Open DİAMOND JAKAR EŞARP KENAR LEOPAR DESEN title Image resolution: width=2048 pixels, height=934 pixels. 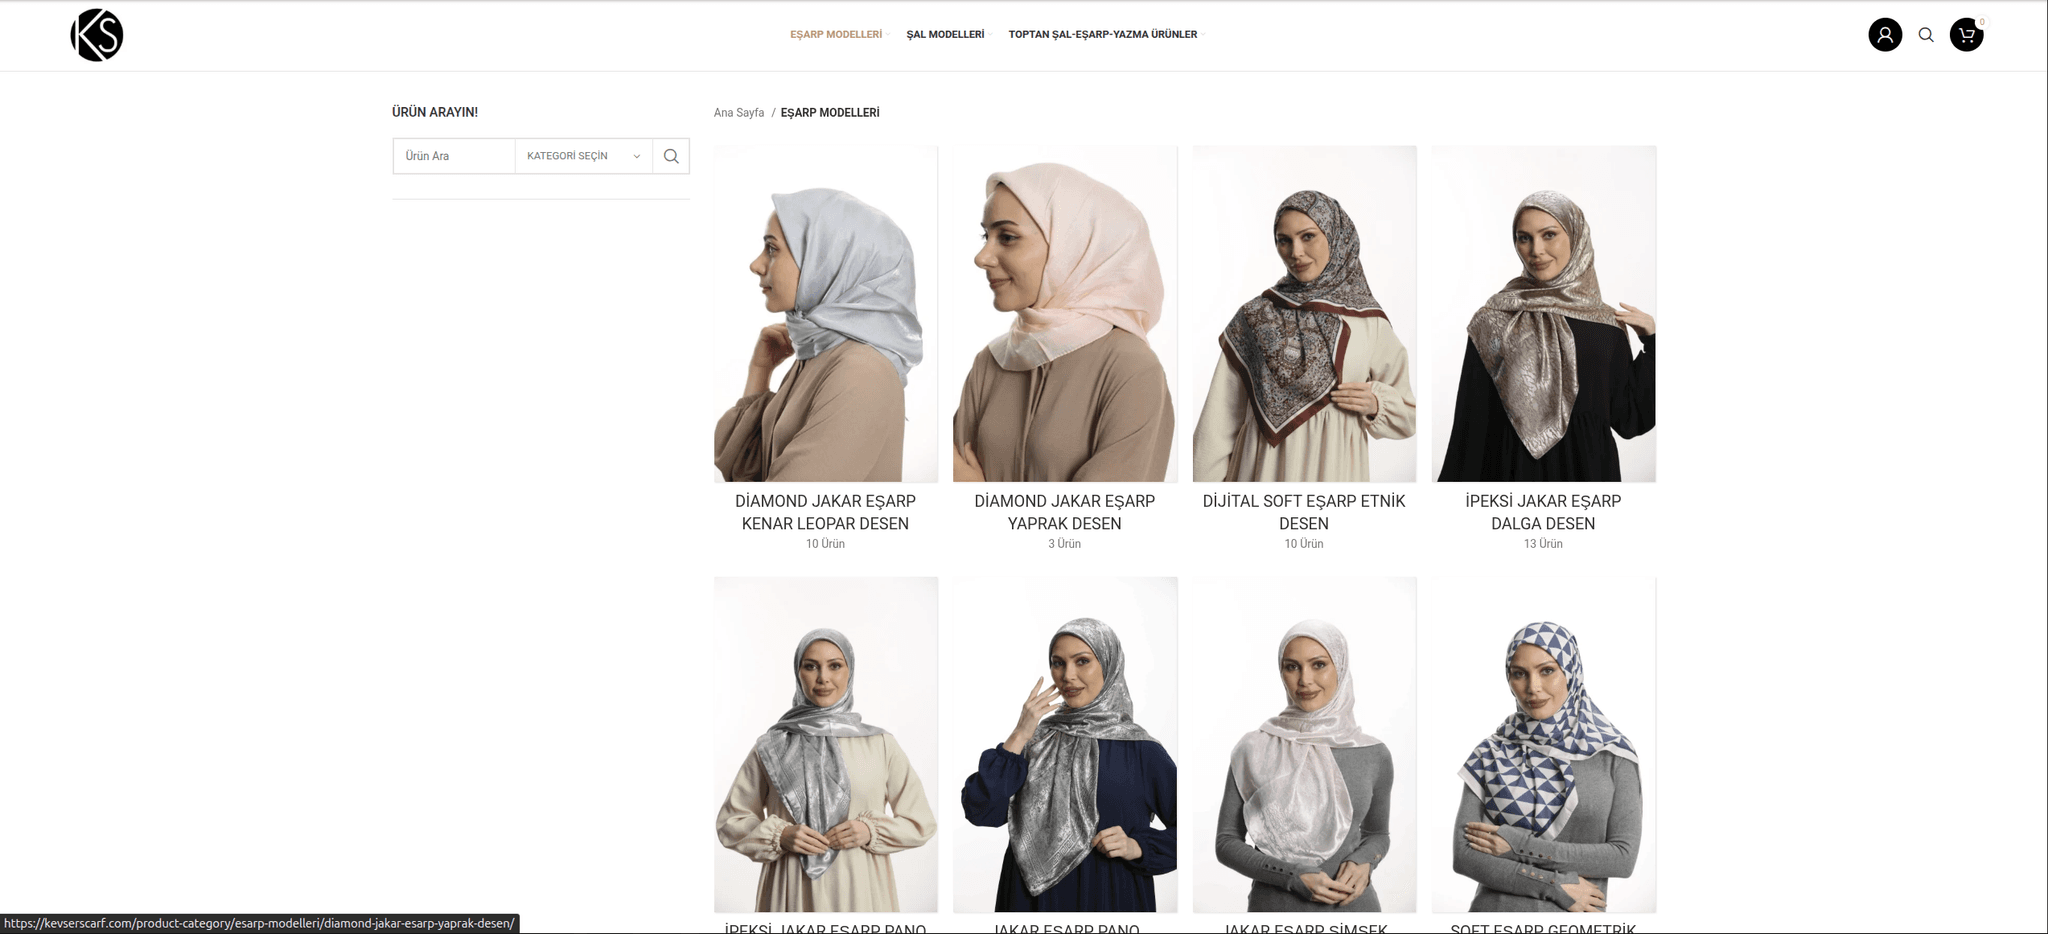pyautogui.click(x=825, y=512)
